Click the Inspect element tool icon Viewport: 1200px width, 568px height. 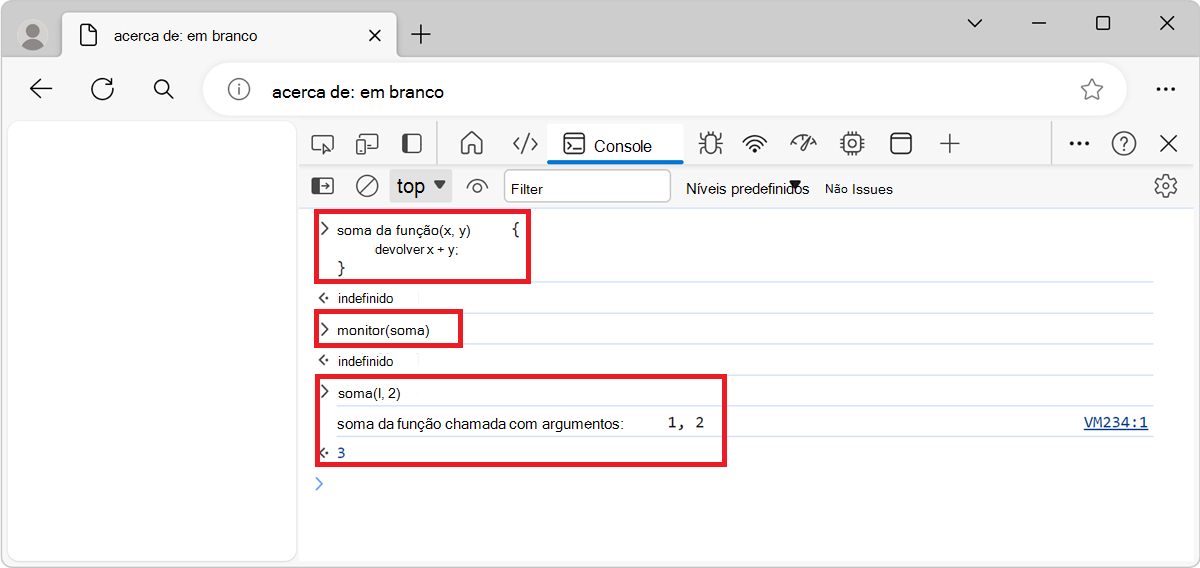click(322, 144)
